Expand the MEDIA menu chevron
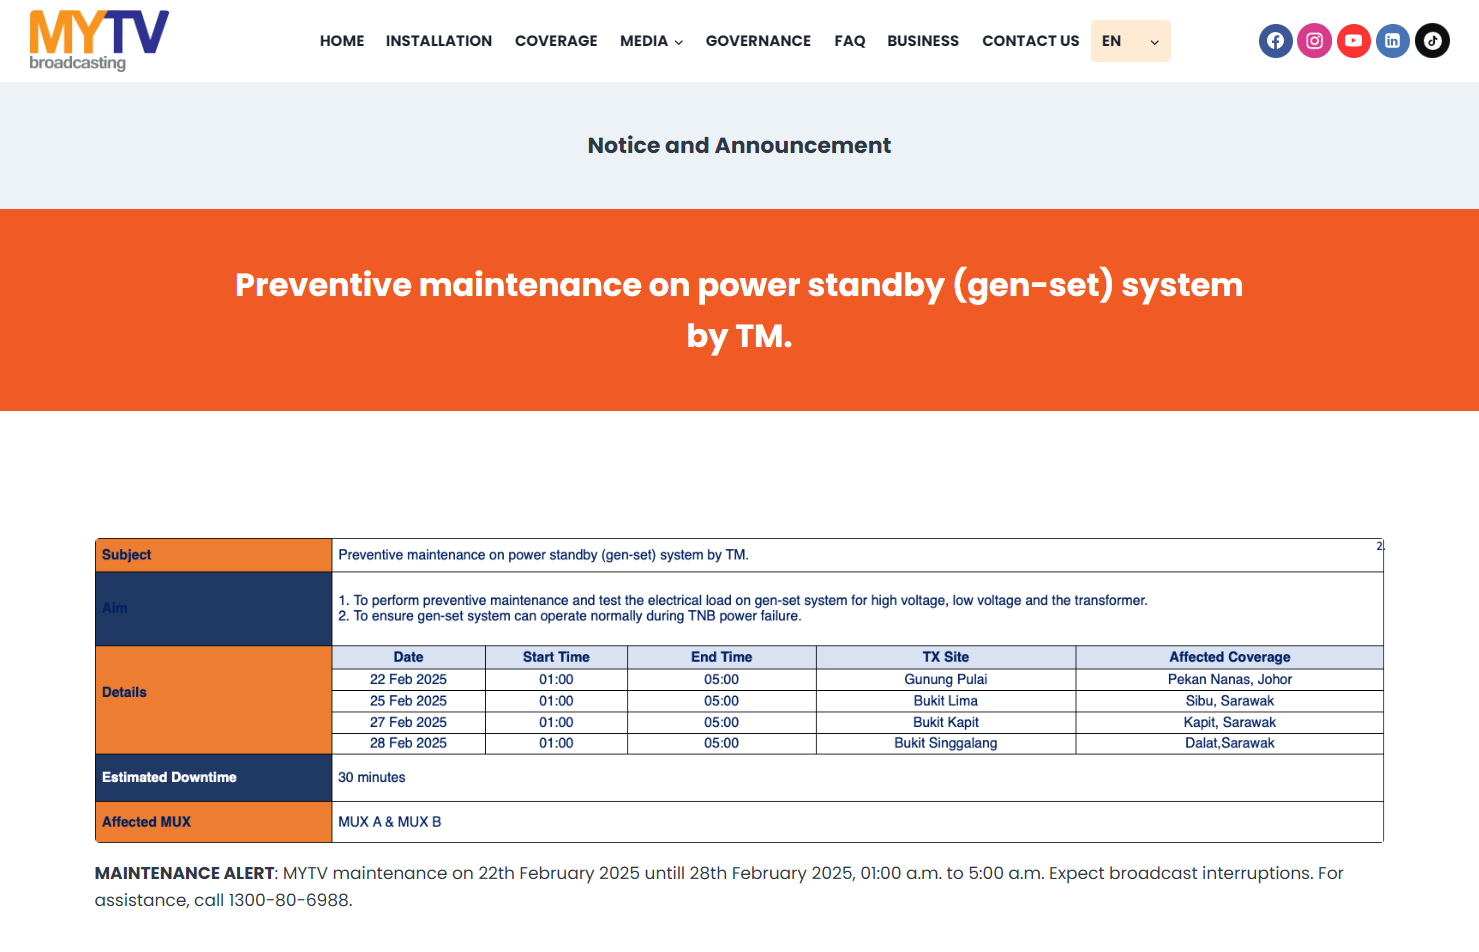1479x952 pixels. click(679, 42)
